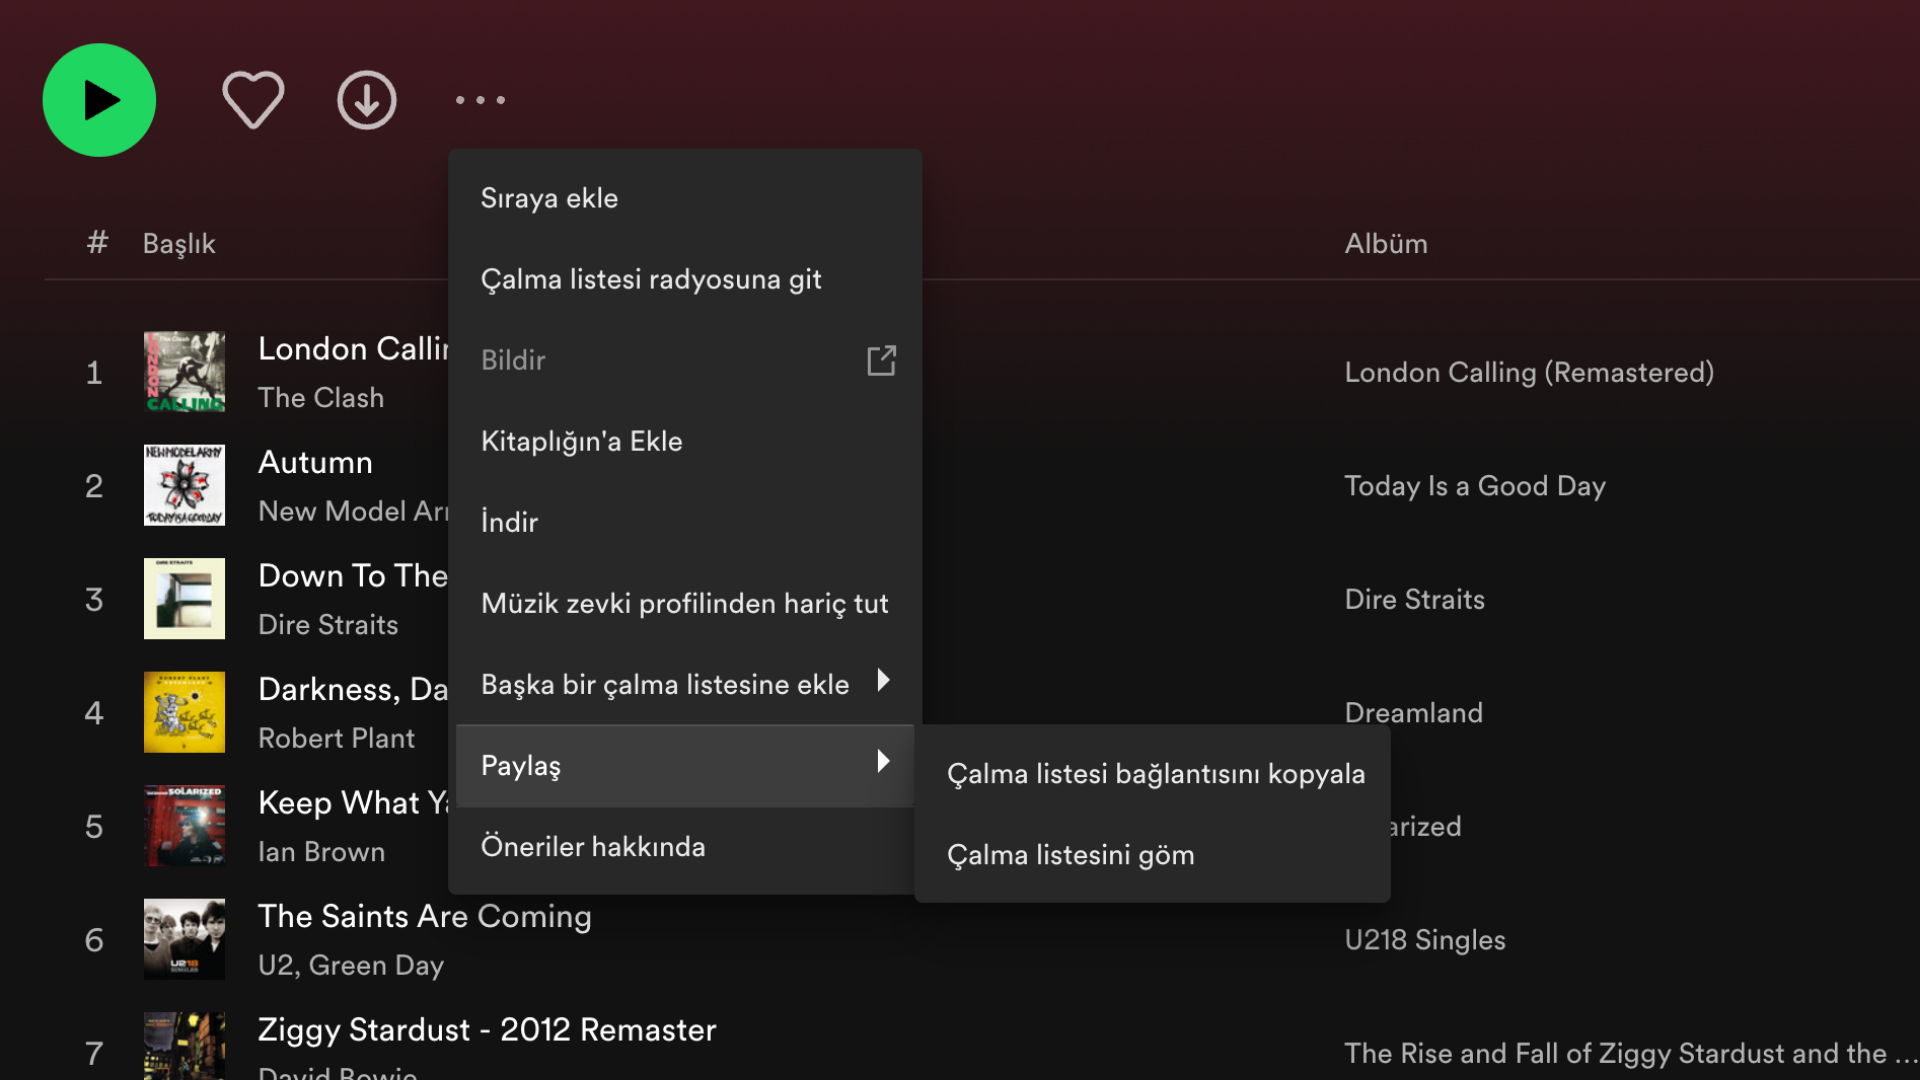Click the London Calling album thumbnail

click(184, 372)
